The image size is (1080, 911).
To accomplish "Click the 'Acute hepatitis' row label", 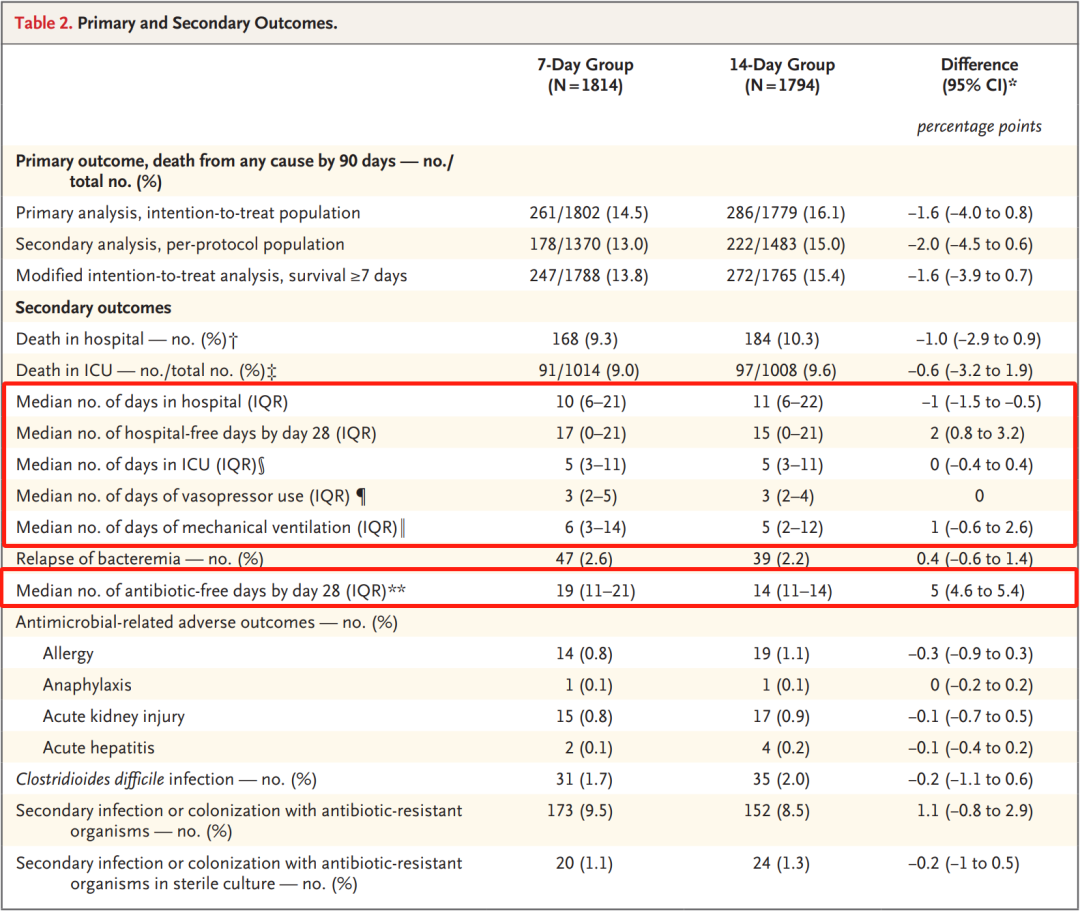I will 98,748.
